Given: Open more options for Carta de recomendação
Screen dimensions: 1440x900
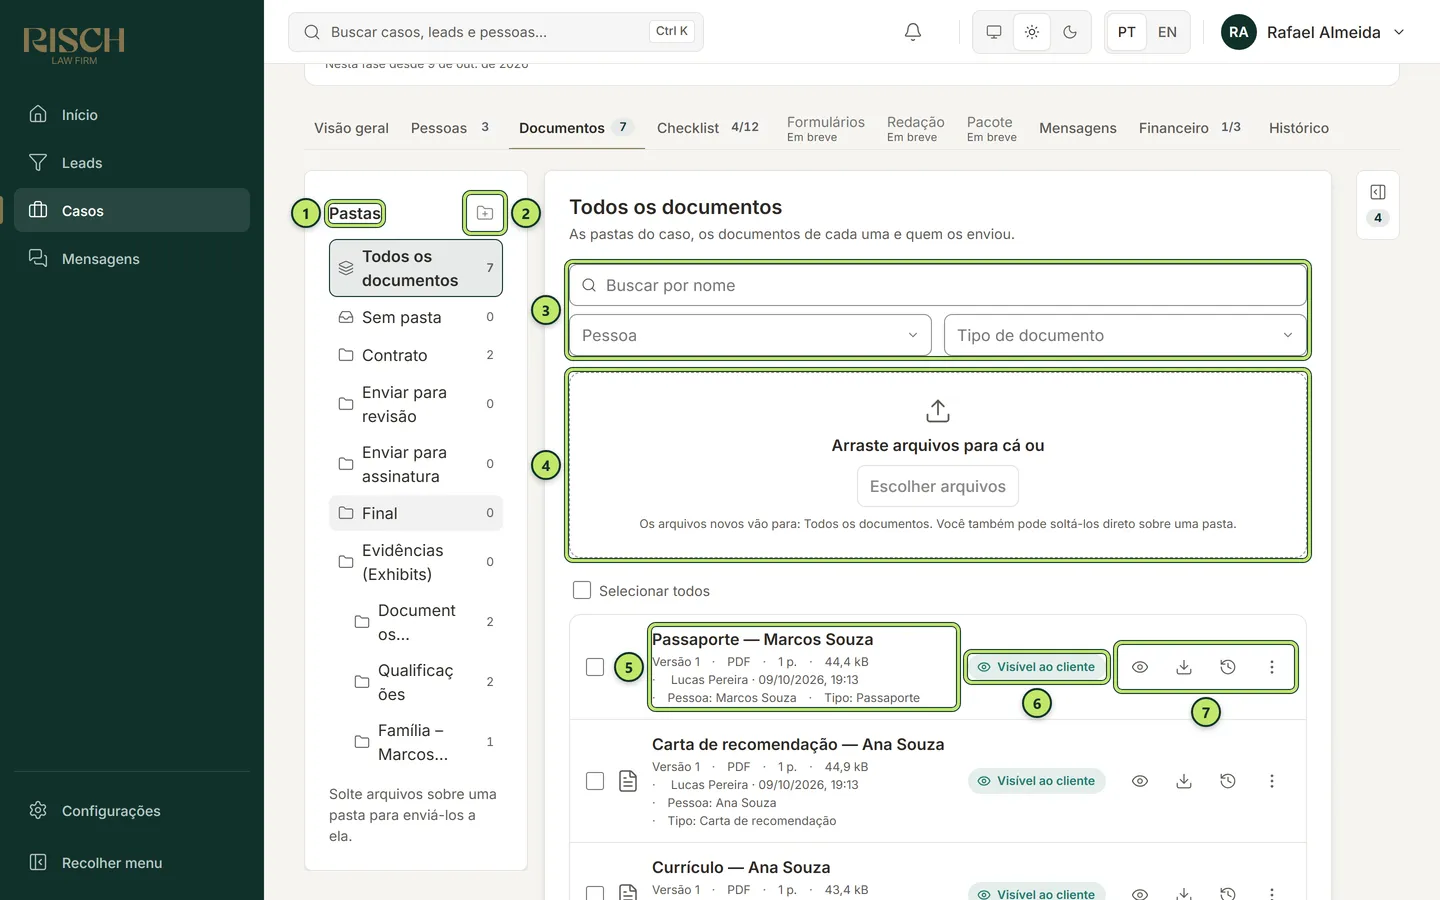Looking at the screenshot, I should 1272,781.
